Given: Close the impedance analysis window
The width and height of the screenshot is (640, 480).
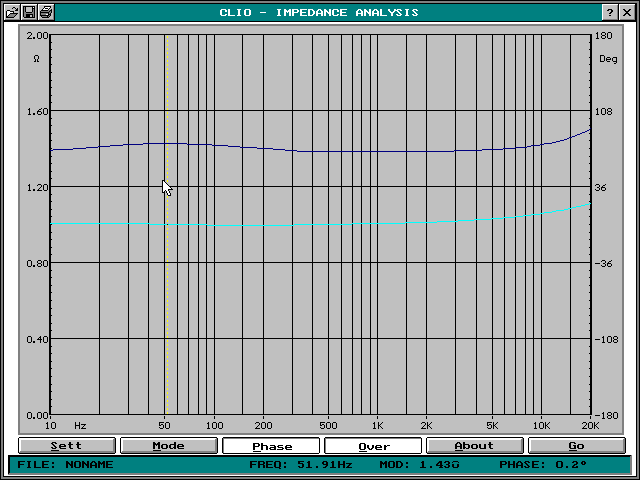Looking at the screenshot, I should point(627,12).
